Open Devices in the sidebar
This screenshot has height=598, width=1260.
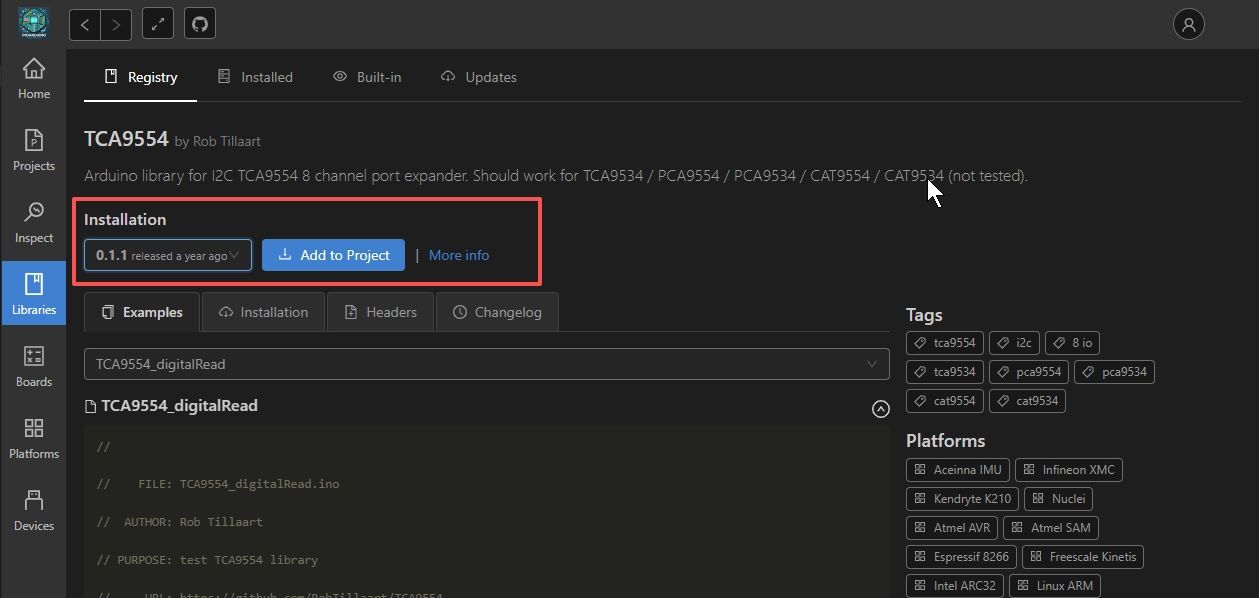(33, 512)
